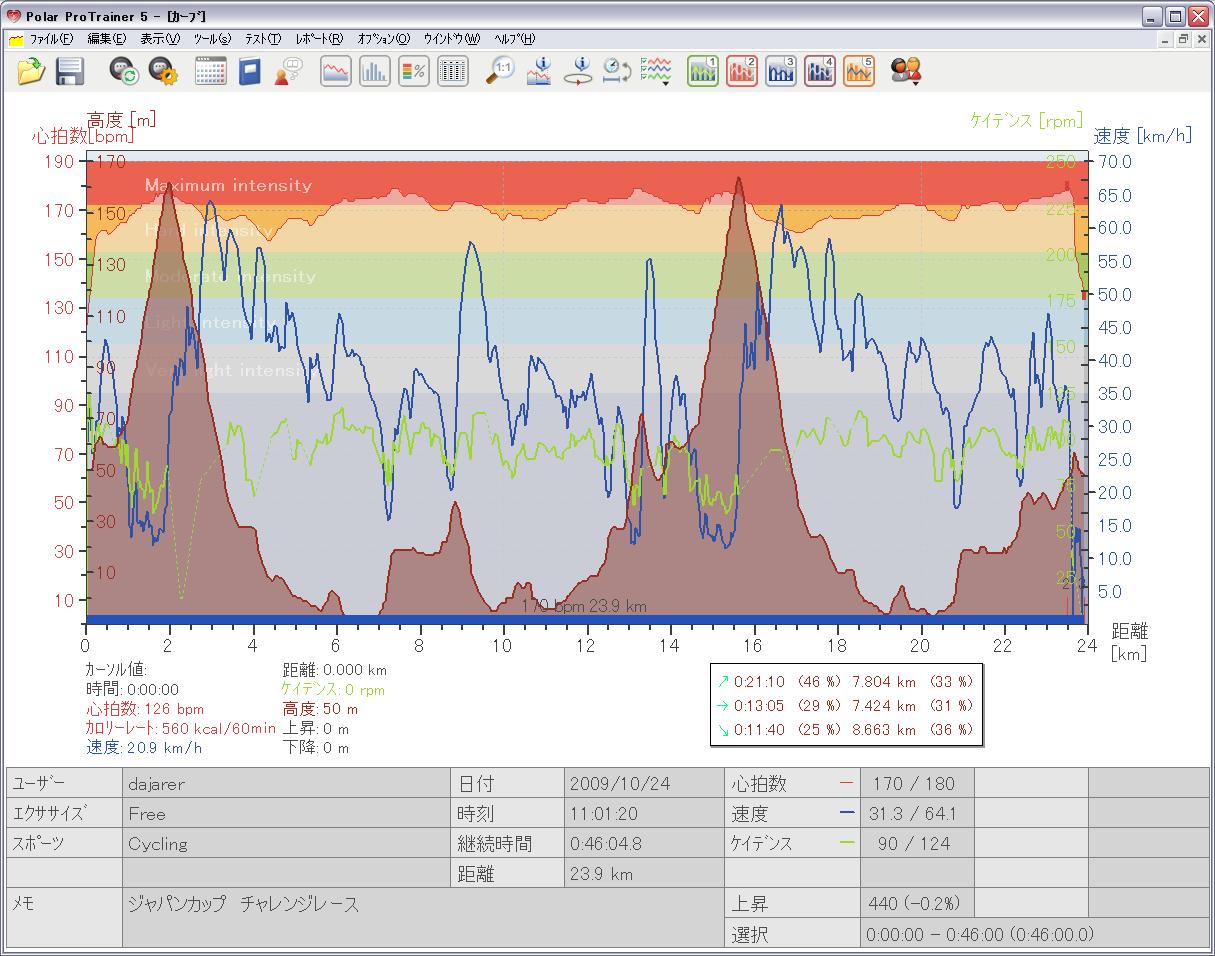Click the distance value 23.9 km

click(644, 874)
